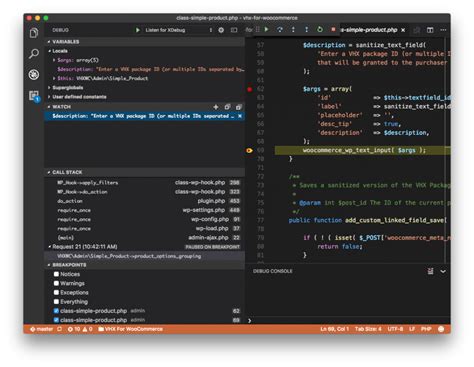This screenshot has width=474, height=367.
Task: Collapse the debug console panel chevron
Action: pos(443,271)
